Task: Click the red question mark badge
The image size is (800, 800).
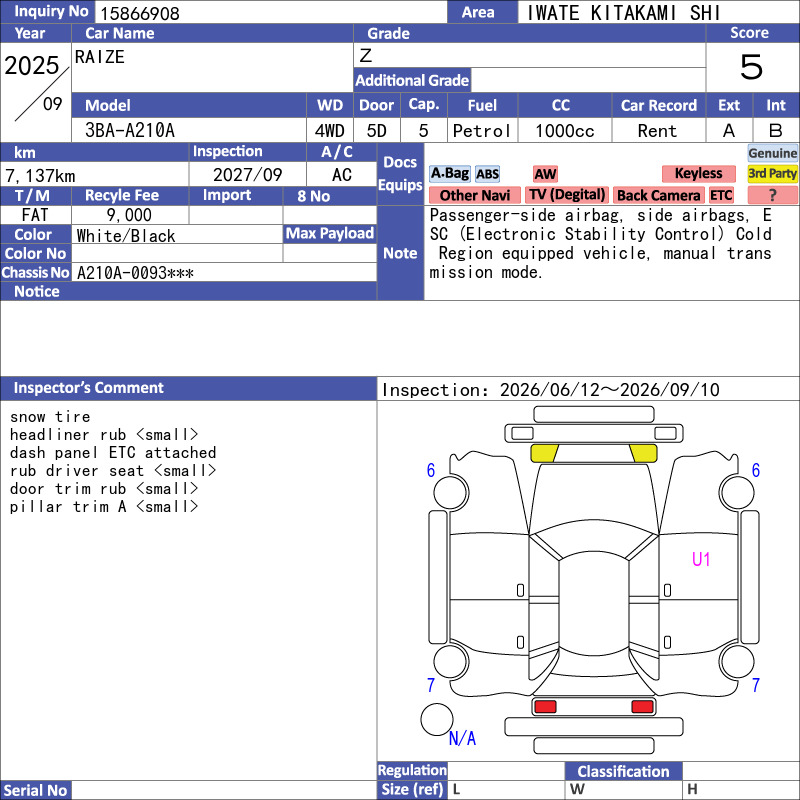Action: (772, 195)
